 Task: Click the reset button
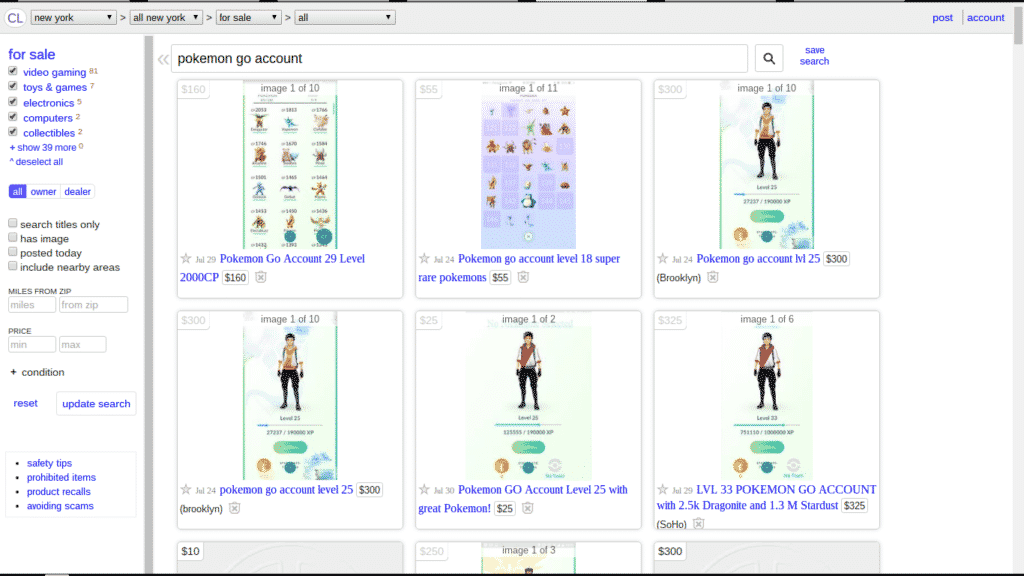(x=25, y=403)
